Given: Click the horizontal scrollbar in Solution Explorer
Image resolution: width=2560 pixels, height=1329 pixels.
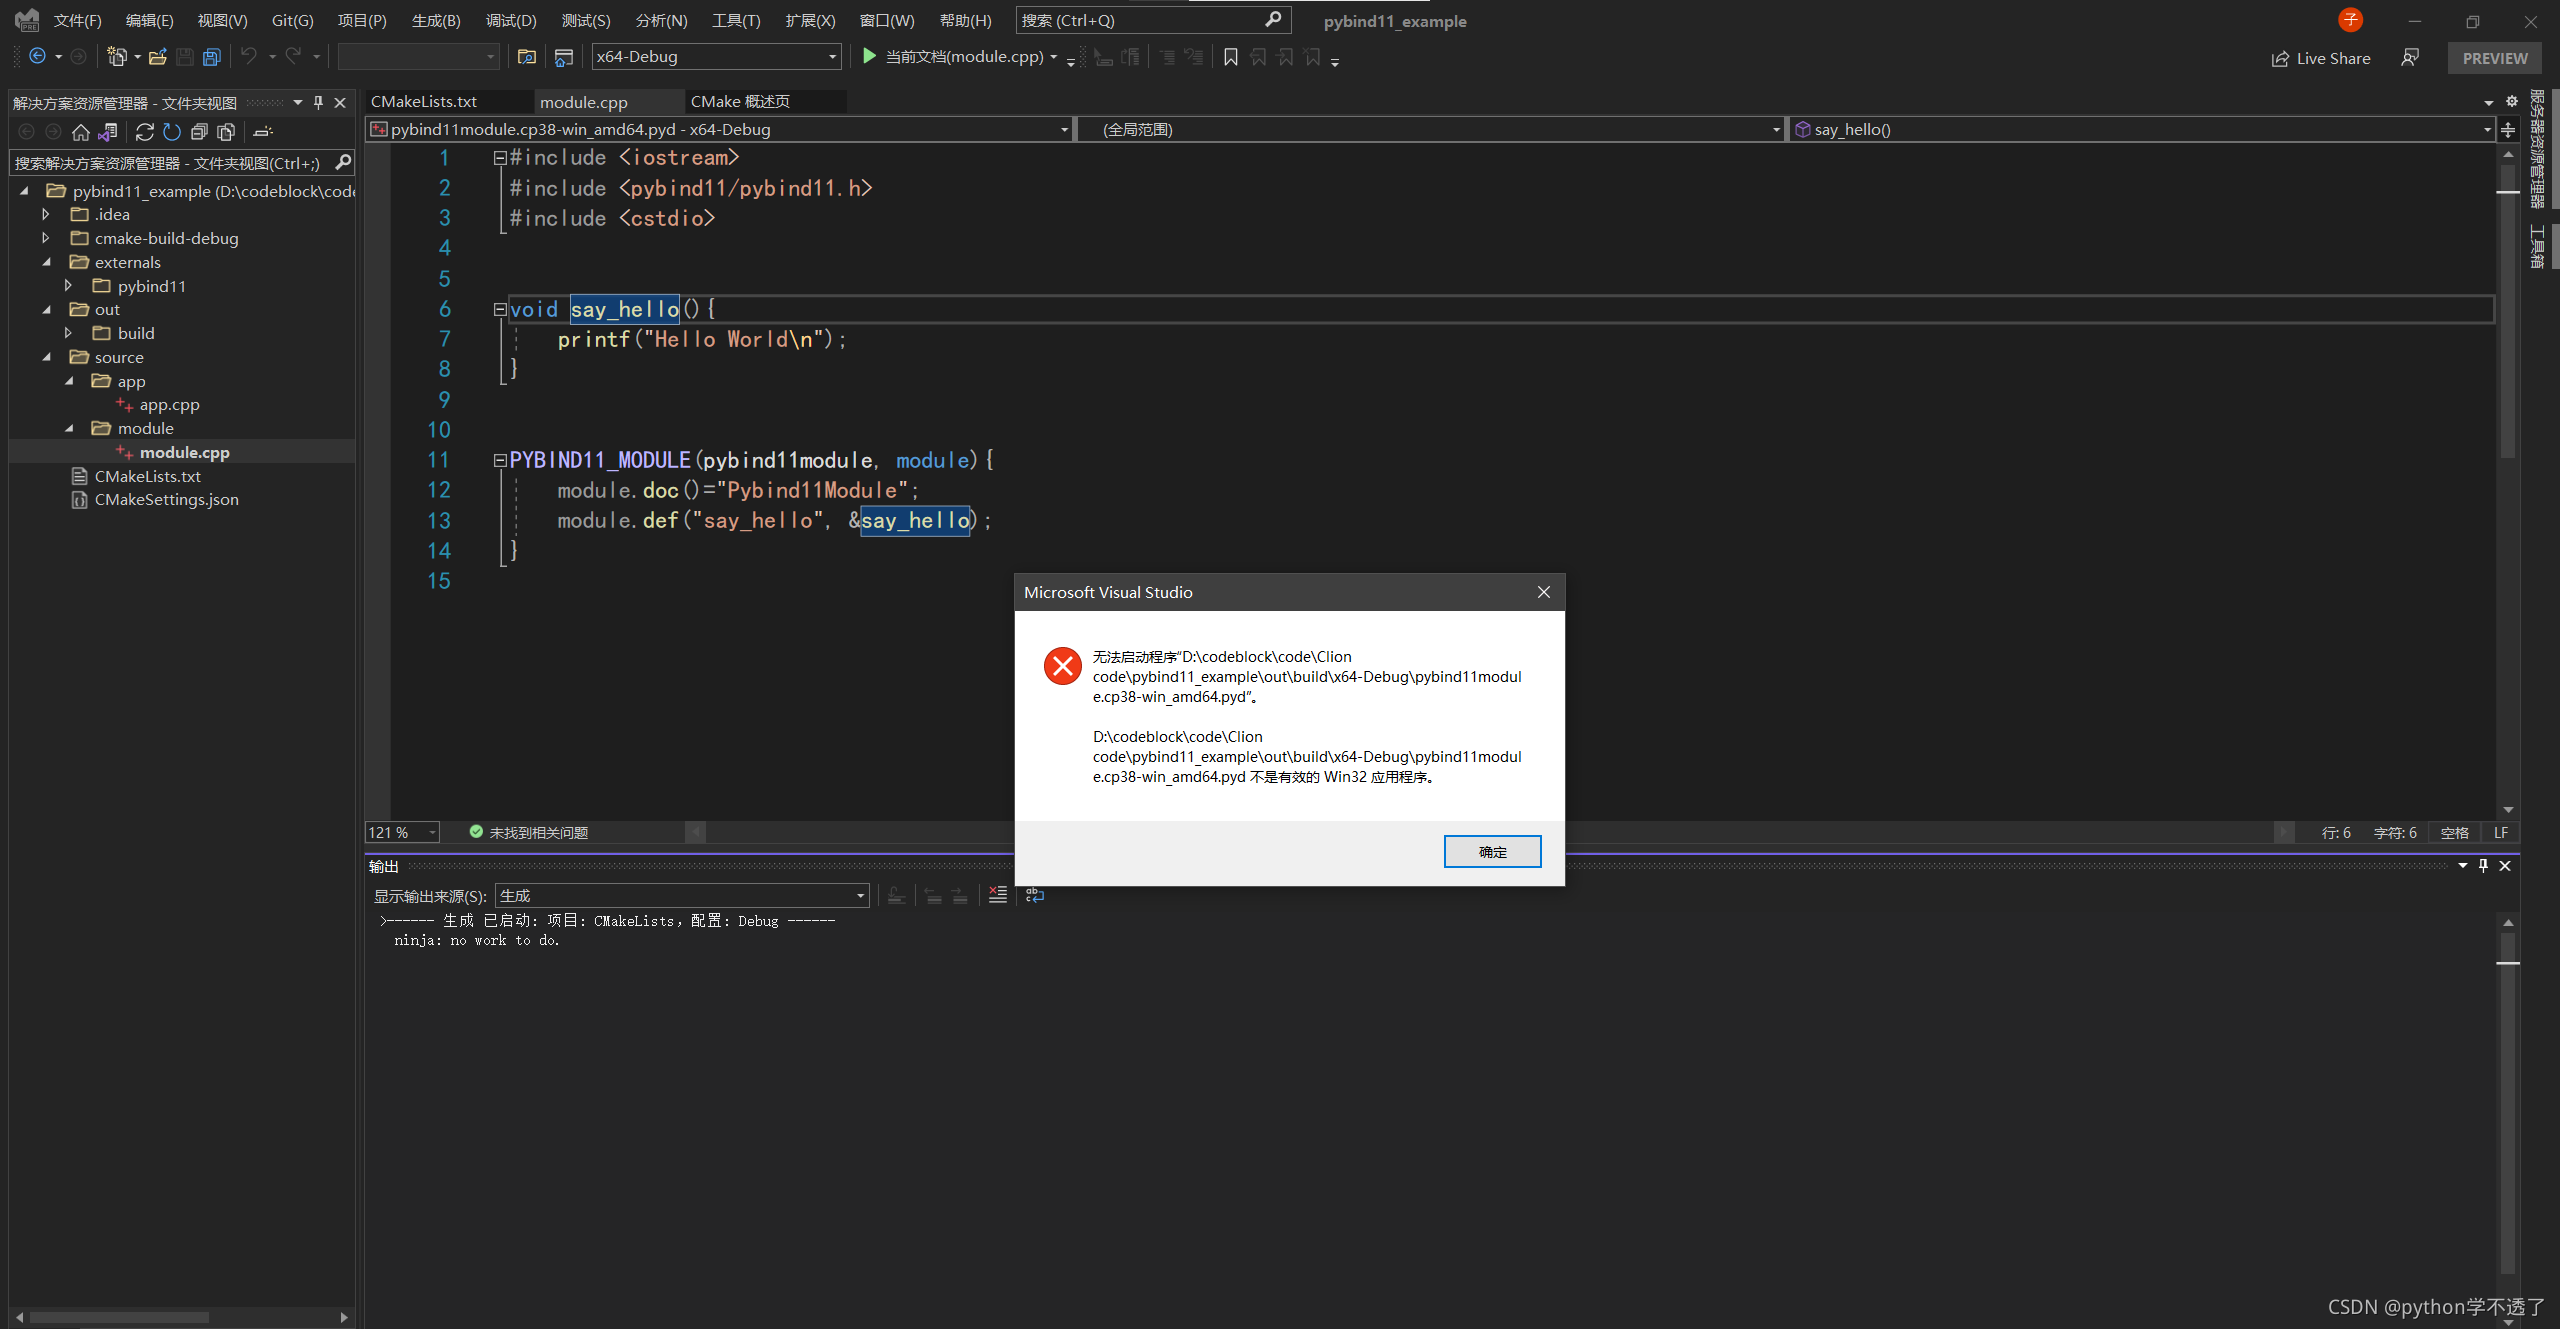Looking at the screenshot, I should [120, 1317].
